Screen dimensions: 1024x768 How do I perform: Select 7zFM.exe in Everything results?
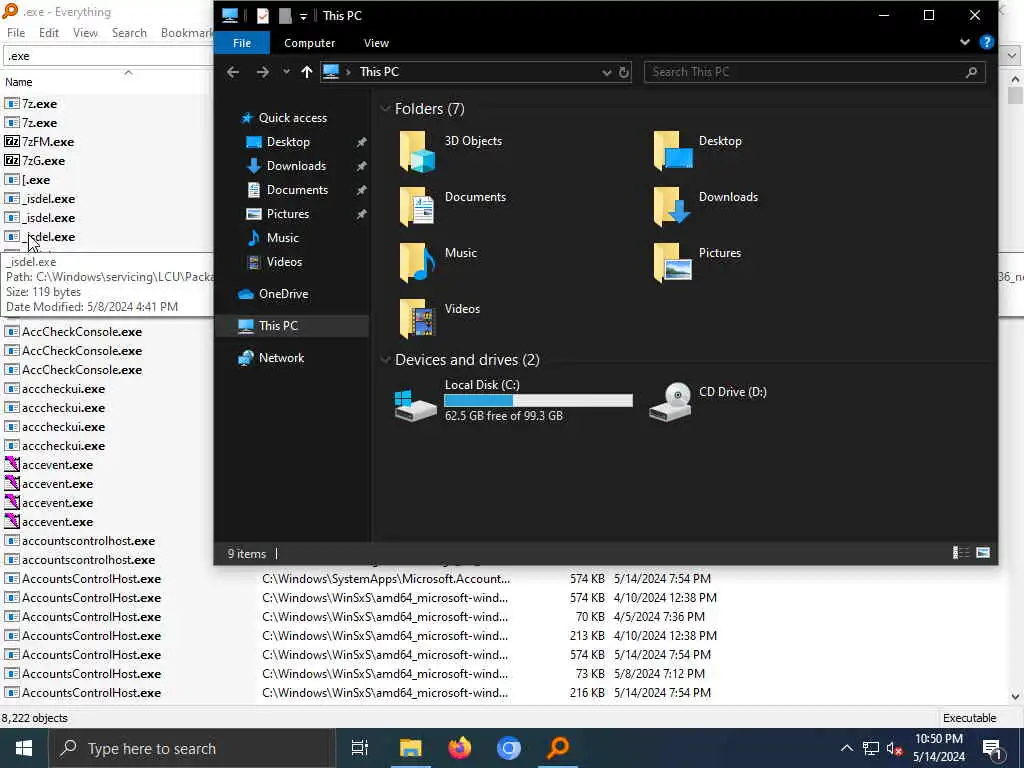click(48, 142)
